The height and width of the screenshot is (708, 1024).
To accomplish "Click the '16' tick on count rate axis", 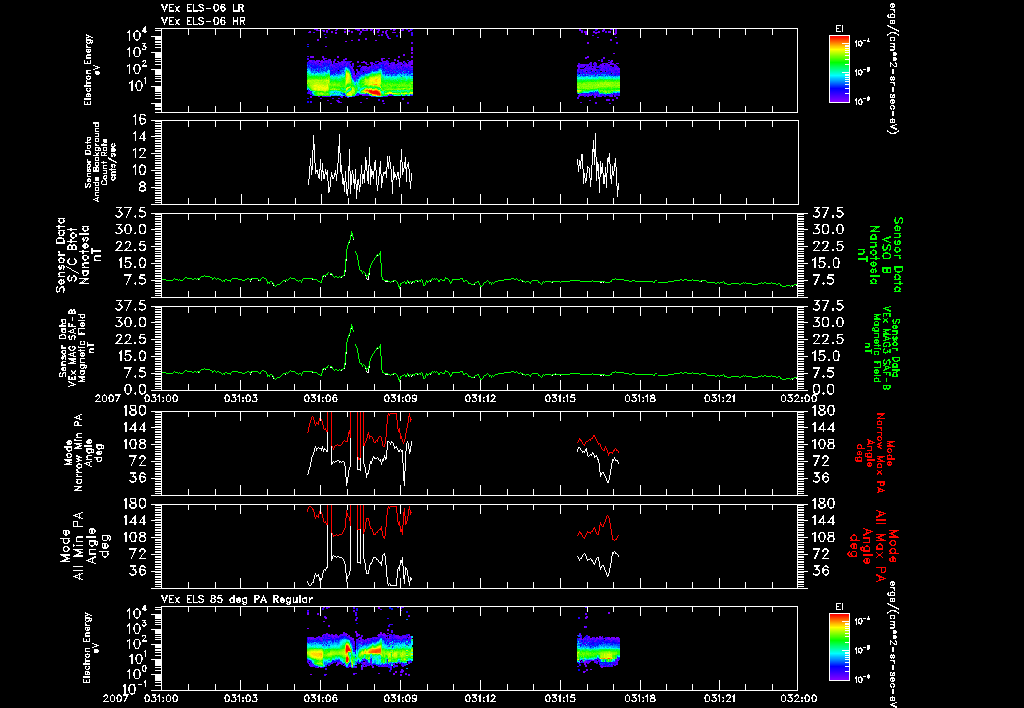I will 142,120.
